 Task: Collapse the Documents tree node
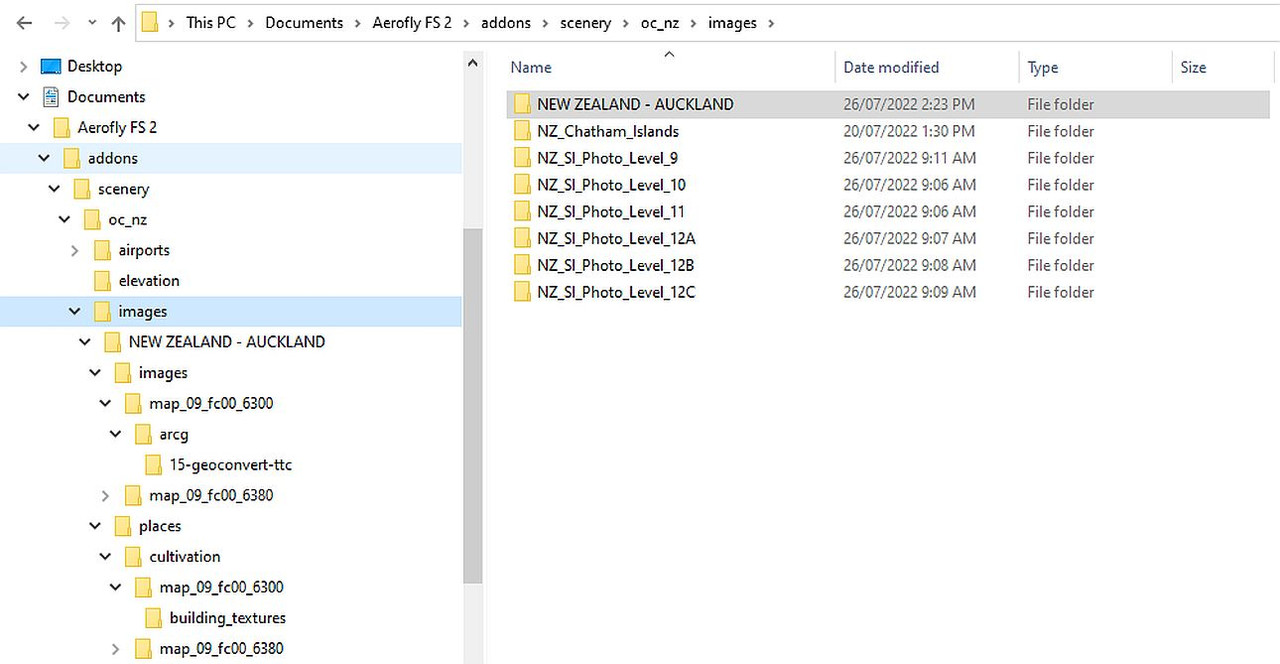click(x=24, y=97)
